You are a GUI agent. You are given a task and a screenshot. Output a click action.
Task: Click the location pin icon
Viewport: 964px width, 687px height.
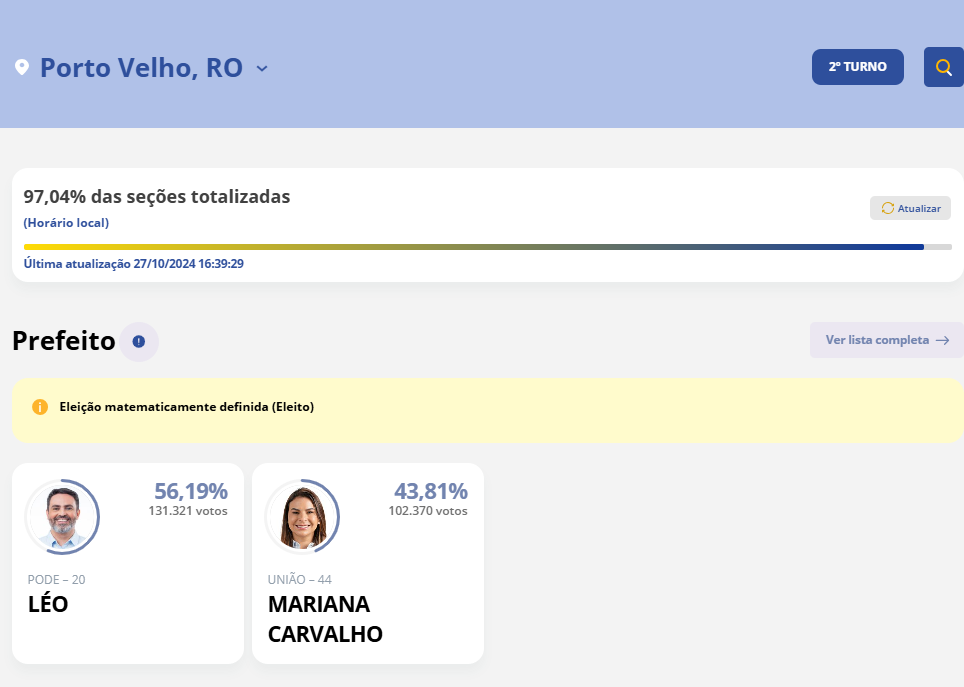(22, 68)
